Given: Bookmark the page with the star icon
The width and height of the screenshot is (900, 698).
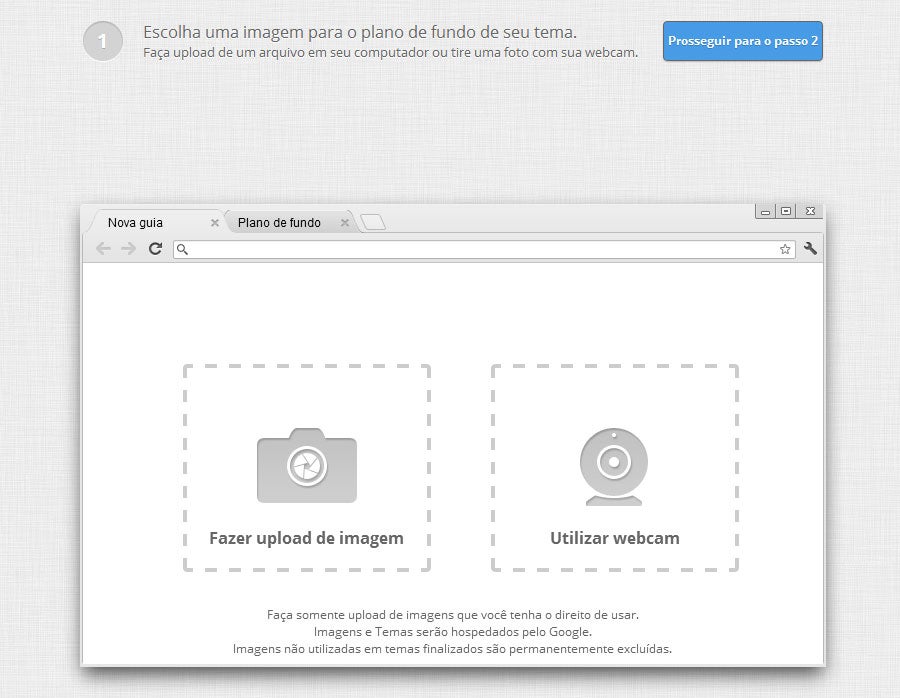Looking at the screenshot, I should click(785, 249).
